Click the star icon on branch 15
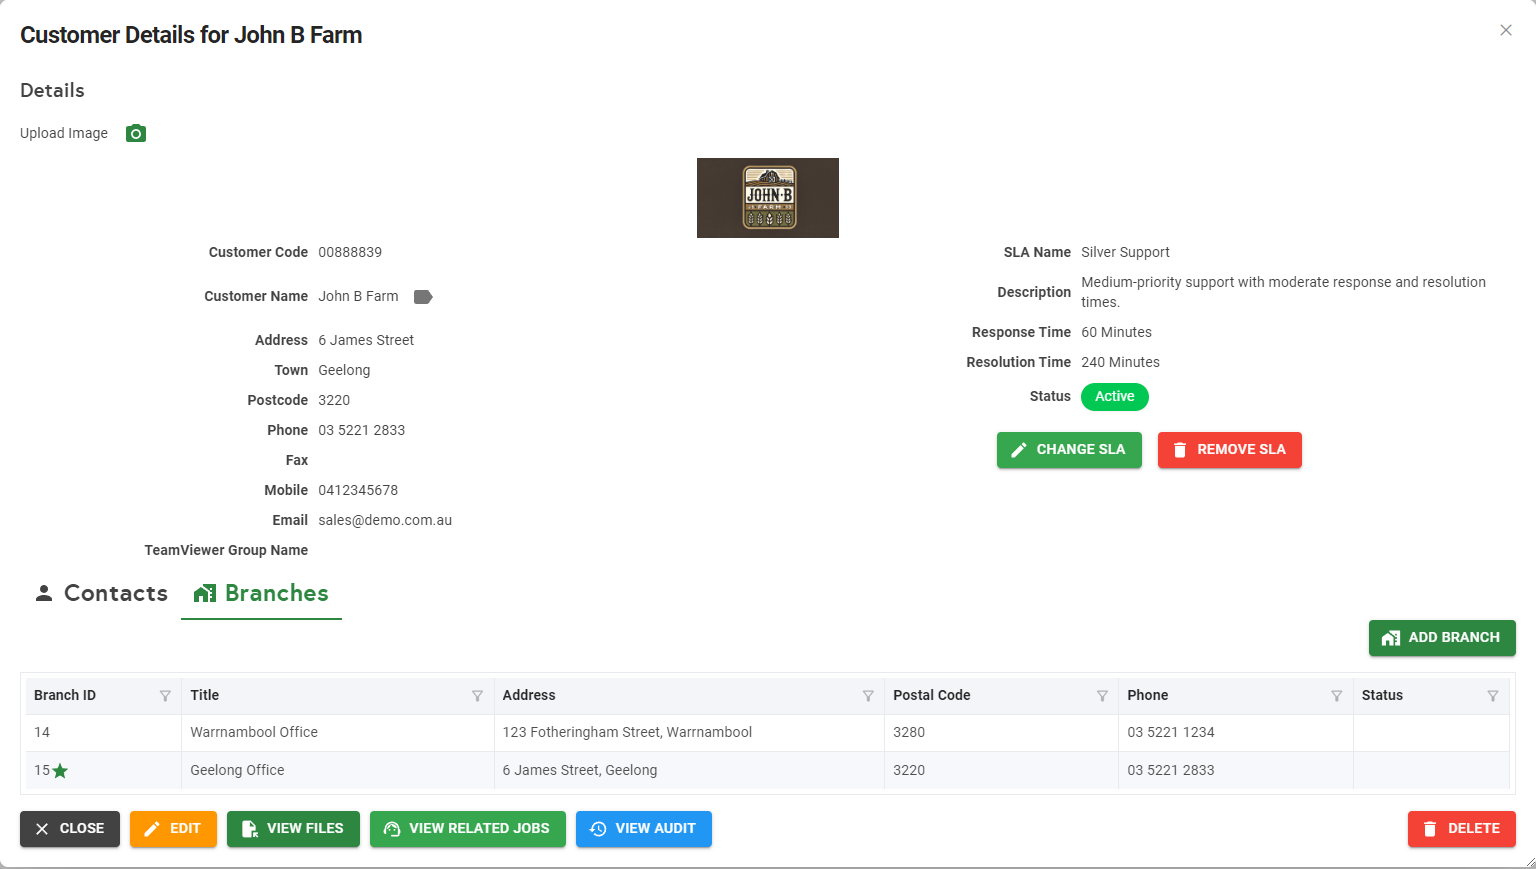 pos(60,771)
